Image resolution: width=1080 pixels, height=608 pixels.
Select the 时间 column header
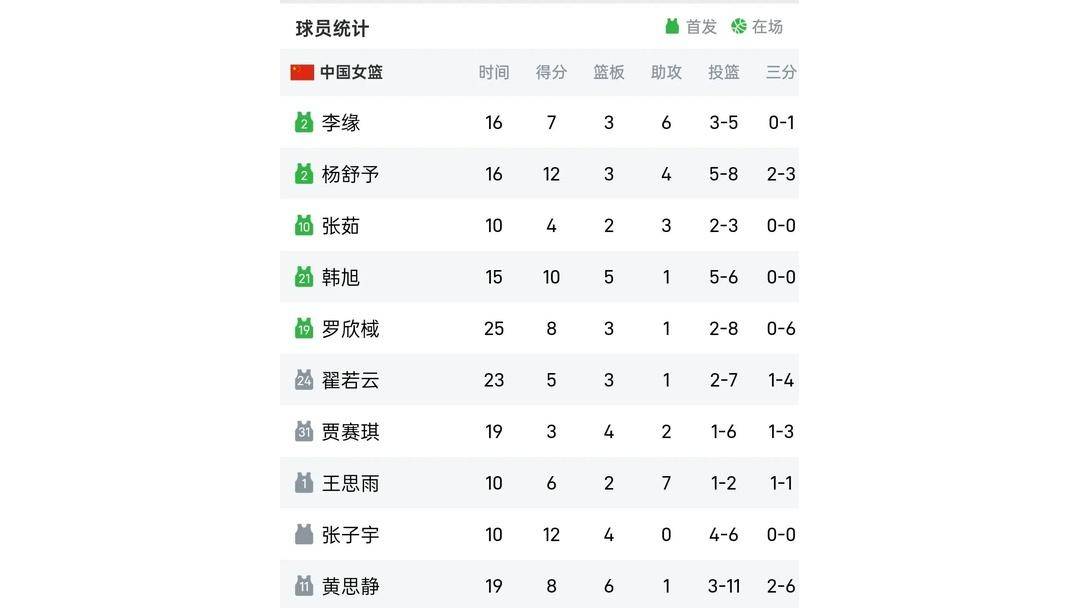(494, 72)
